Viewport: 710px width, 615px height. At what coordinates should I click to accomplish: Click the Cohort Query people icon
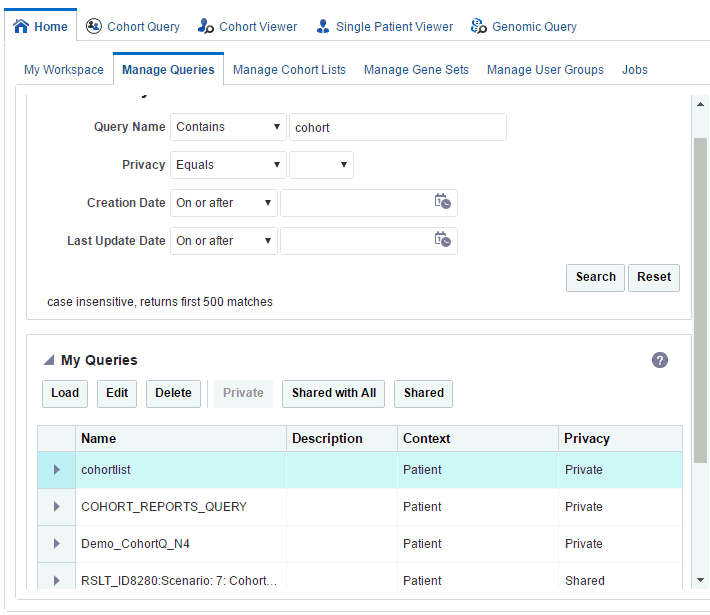click(94, 26)
